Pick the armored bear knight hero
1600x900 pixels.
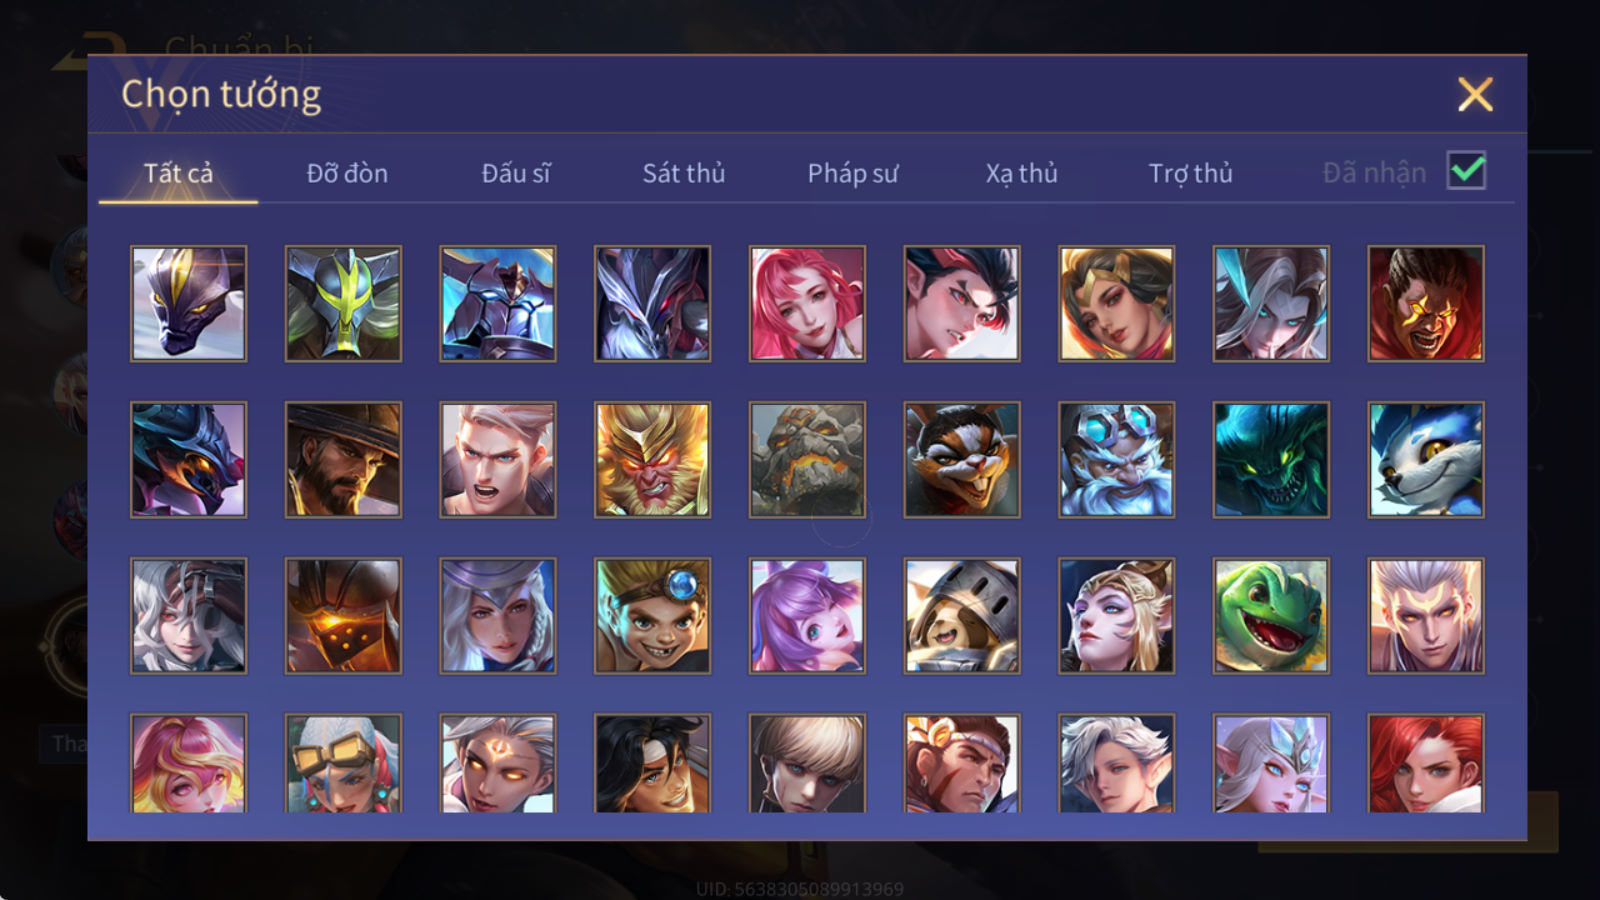962,615
